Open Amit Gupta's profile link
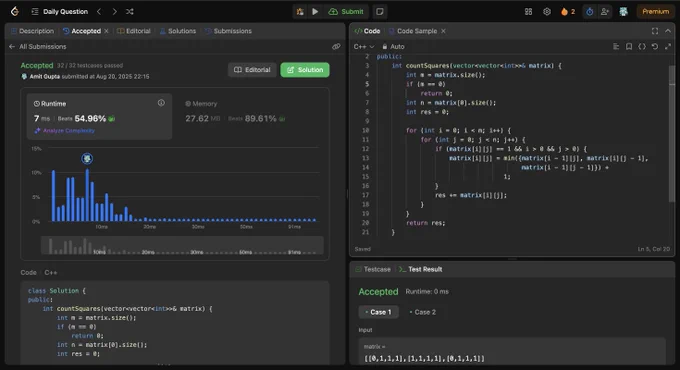This screenshot has height=370, width=680. [x=45, y=76]
